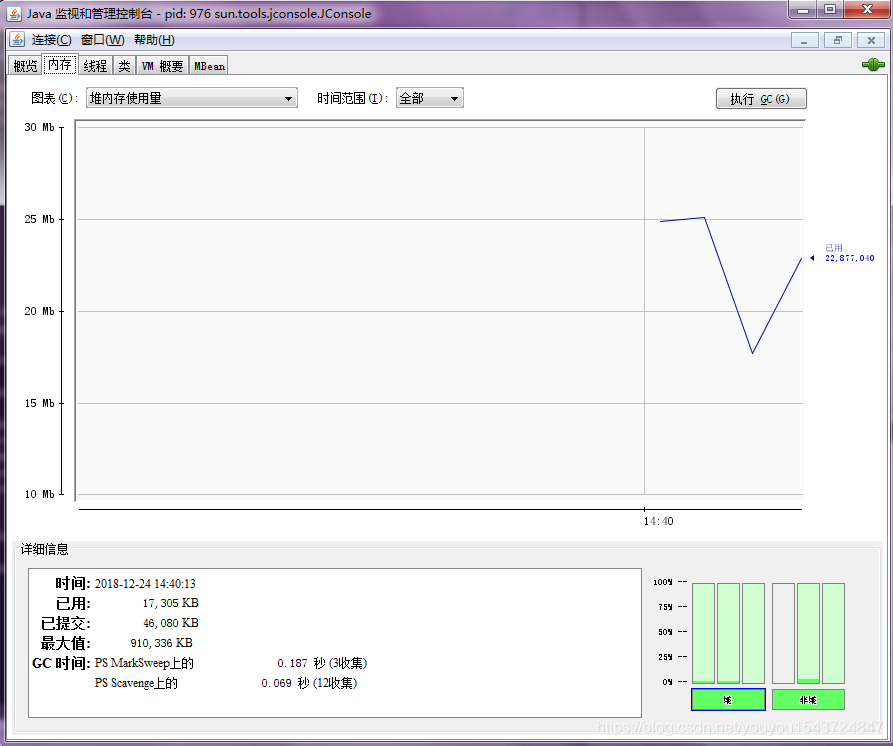Minimize the inner JConsole frame
Viewport: 893px width, 746px height.
pos(805,40)
